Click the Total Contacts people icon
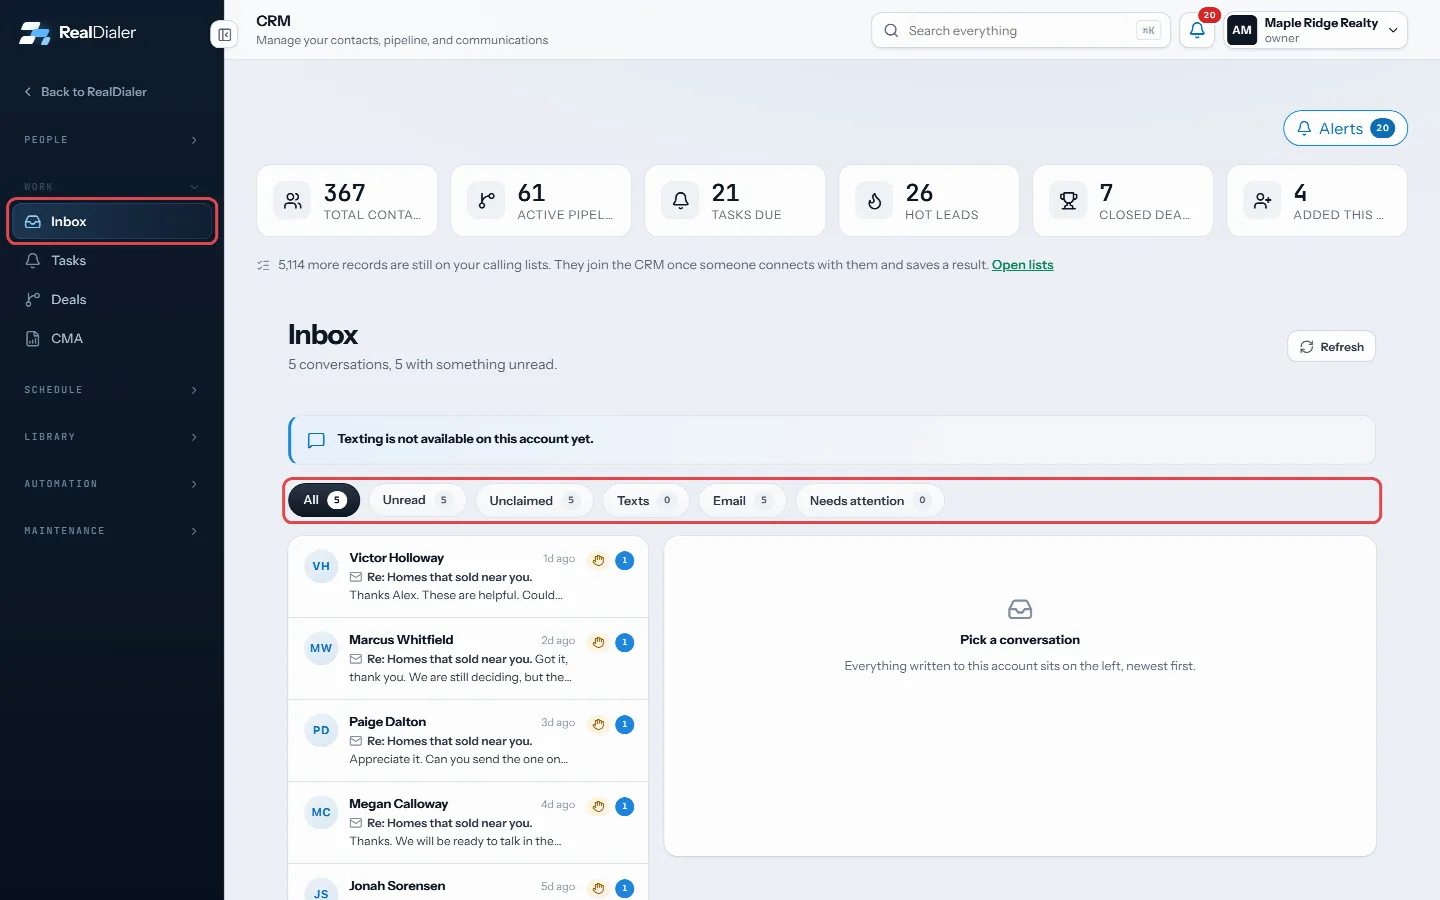The image size is (1440, 900). point(292,201)
